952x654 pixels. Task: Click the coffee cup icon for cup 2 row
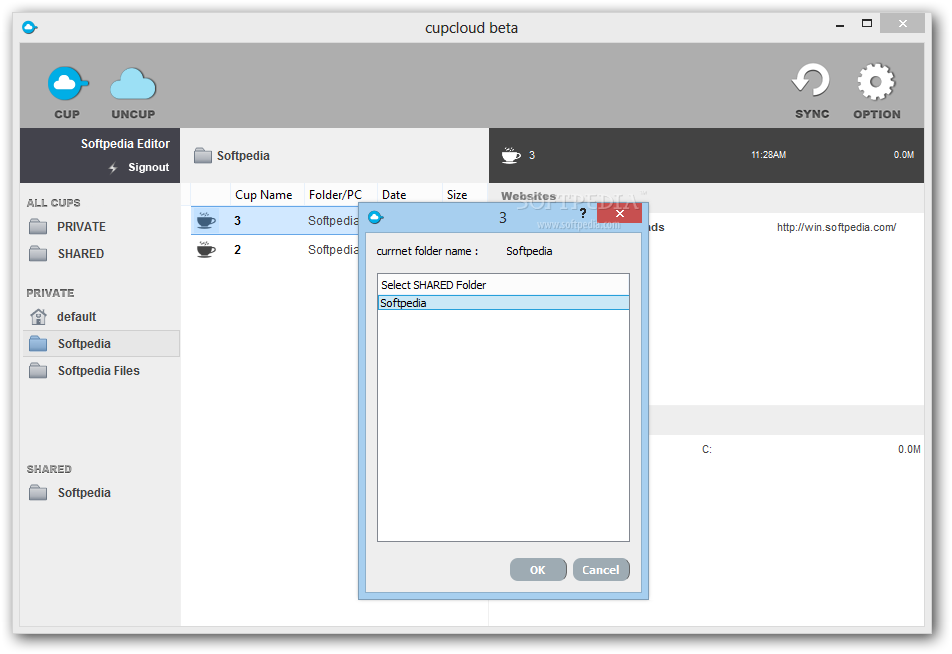point(206,250)
